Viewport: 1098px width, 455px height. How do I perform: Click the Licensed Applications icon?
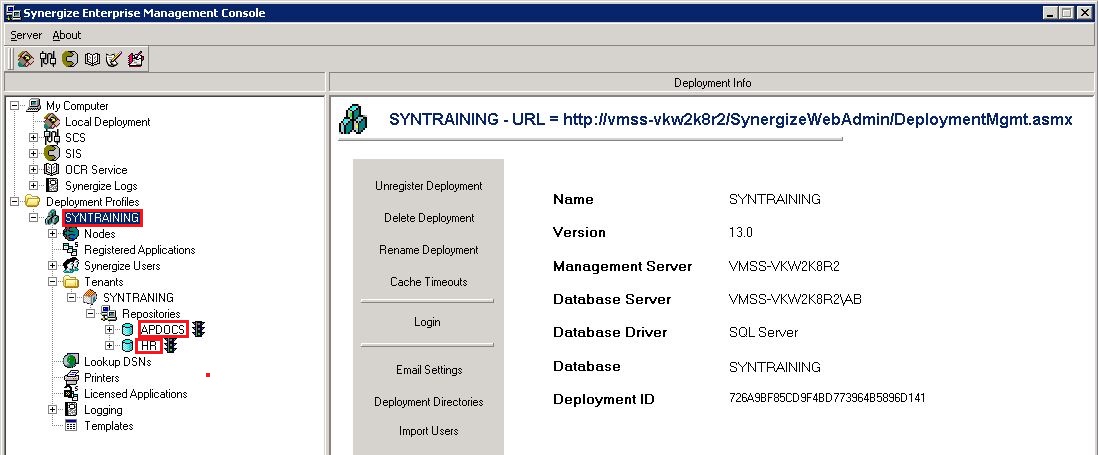pyautogui.click(x=71, y=393)
